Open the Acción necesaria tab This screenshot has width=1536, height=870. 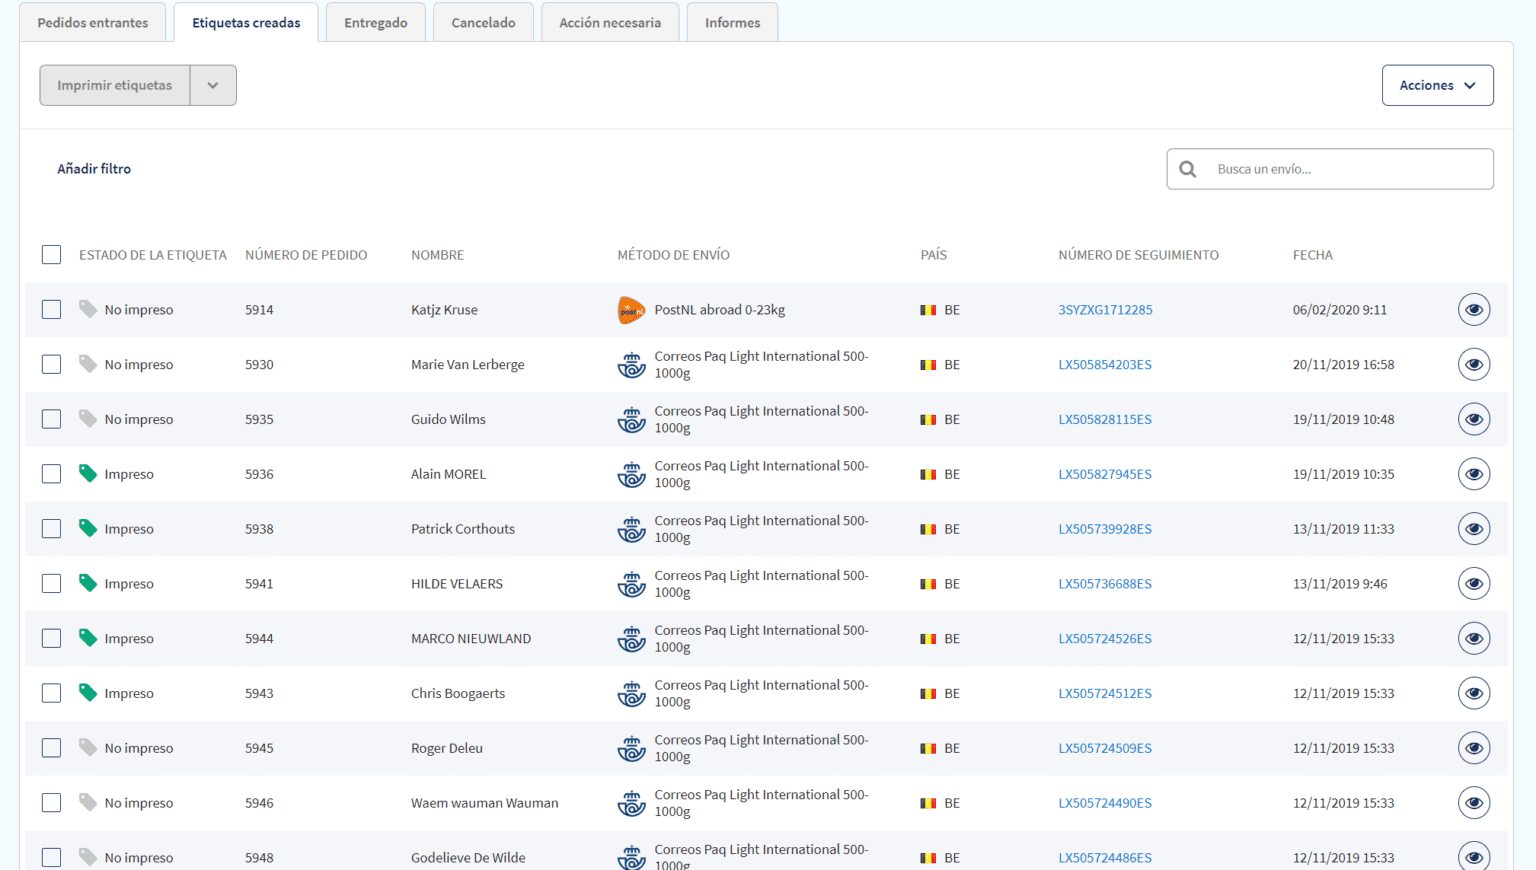click(610, 22)
